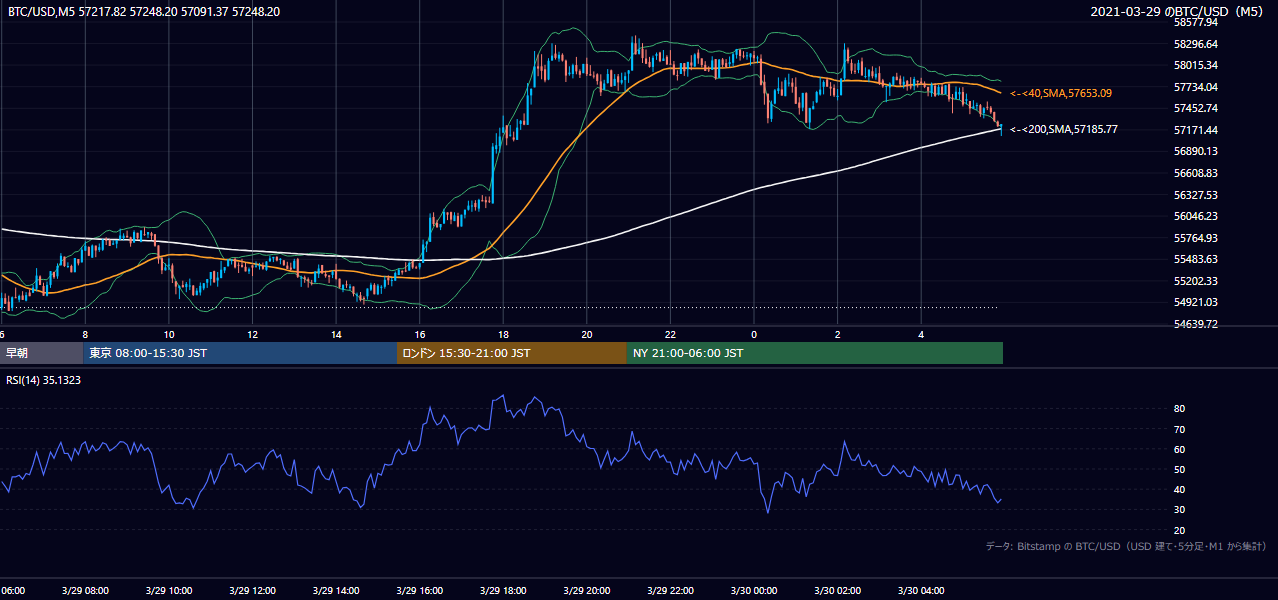1278x600 pixels.
Task: Click hour tick 10 under price chart
Action: (x=169, y=334)
